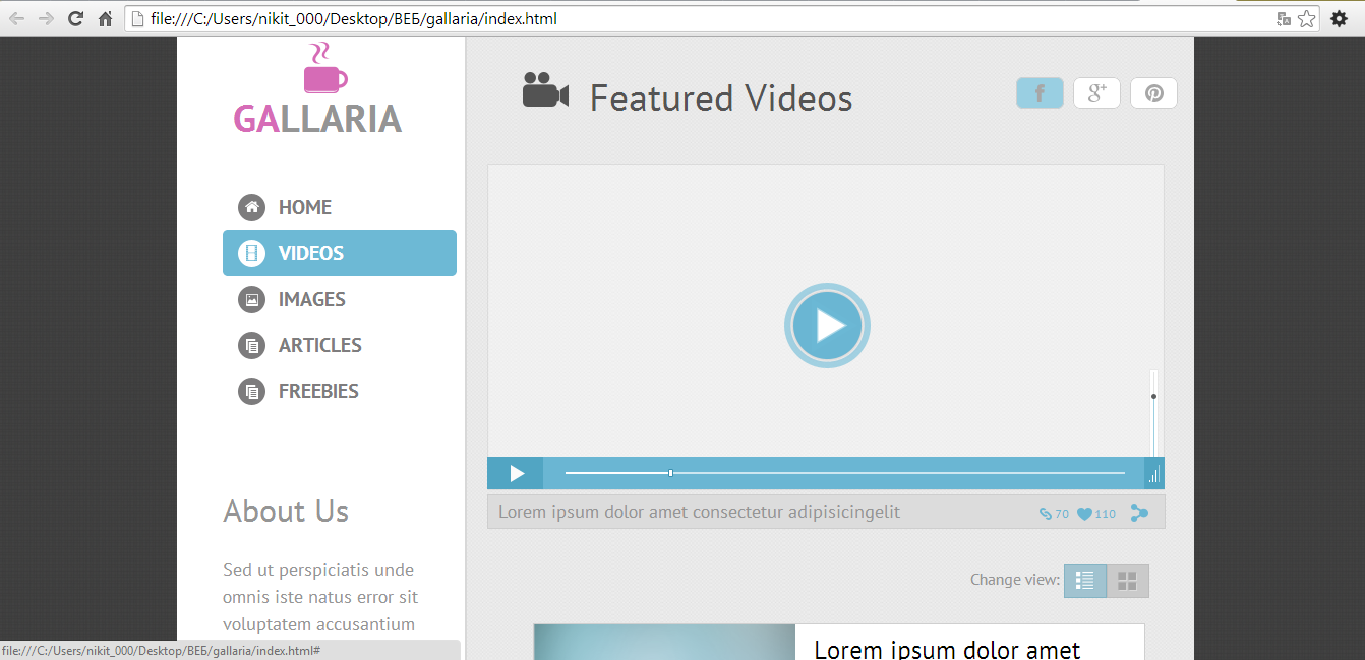Click the volume bars icon in player
The image size is (1365, 660).
pyautogui.click(x=1154, y=474)
